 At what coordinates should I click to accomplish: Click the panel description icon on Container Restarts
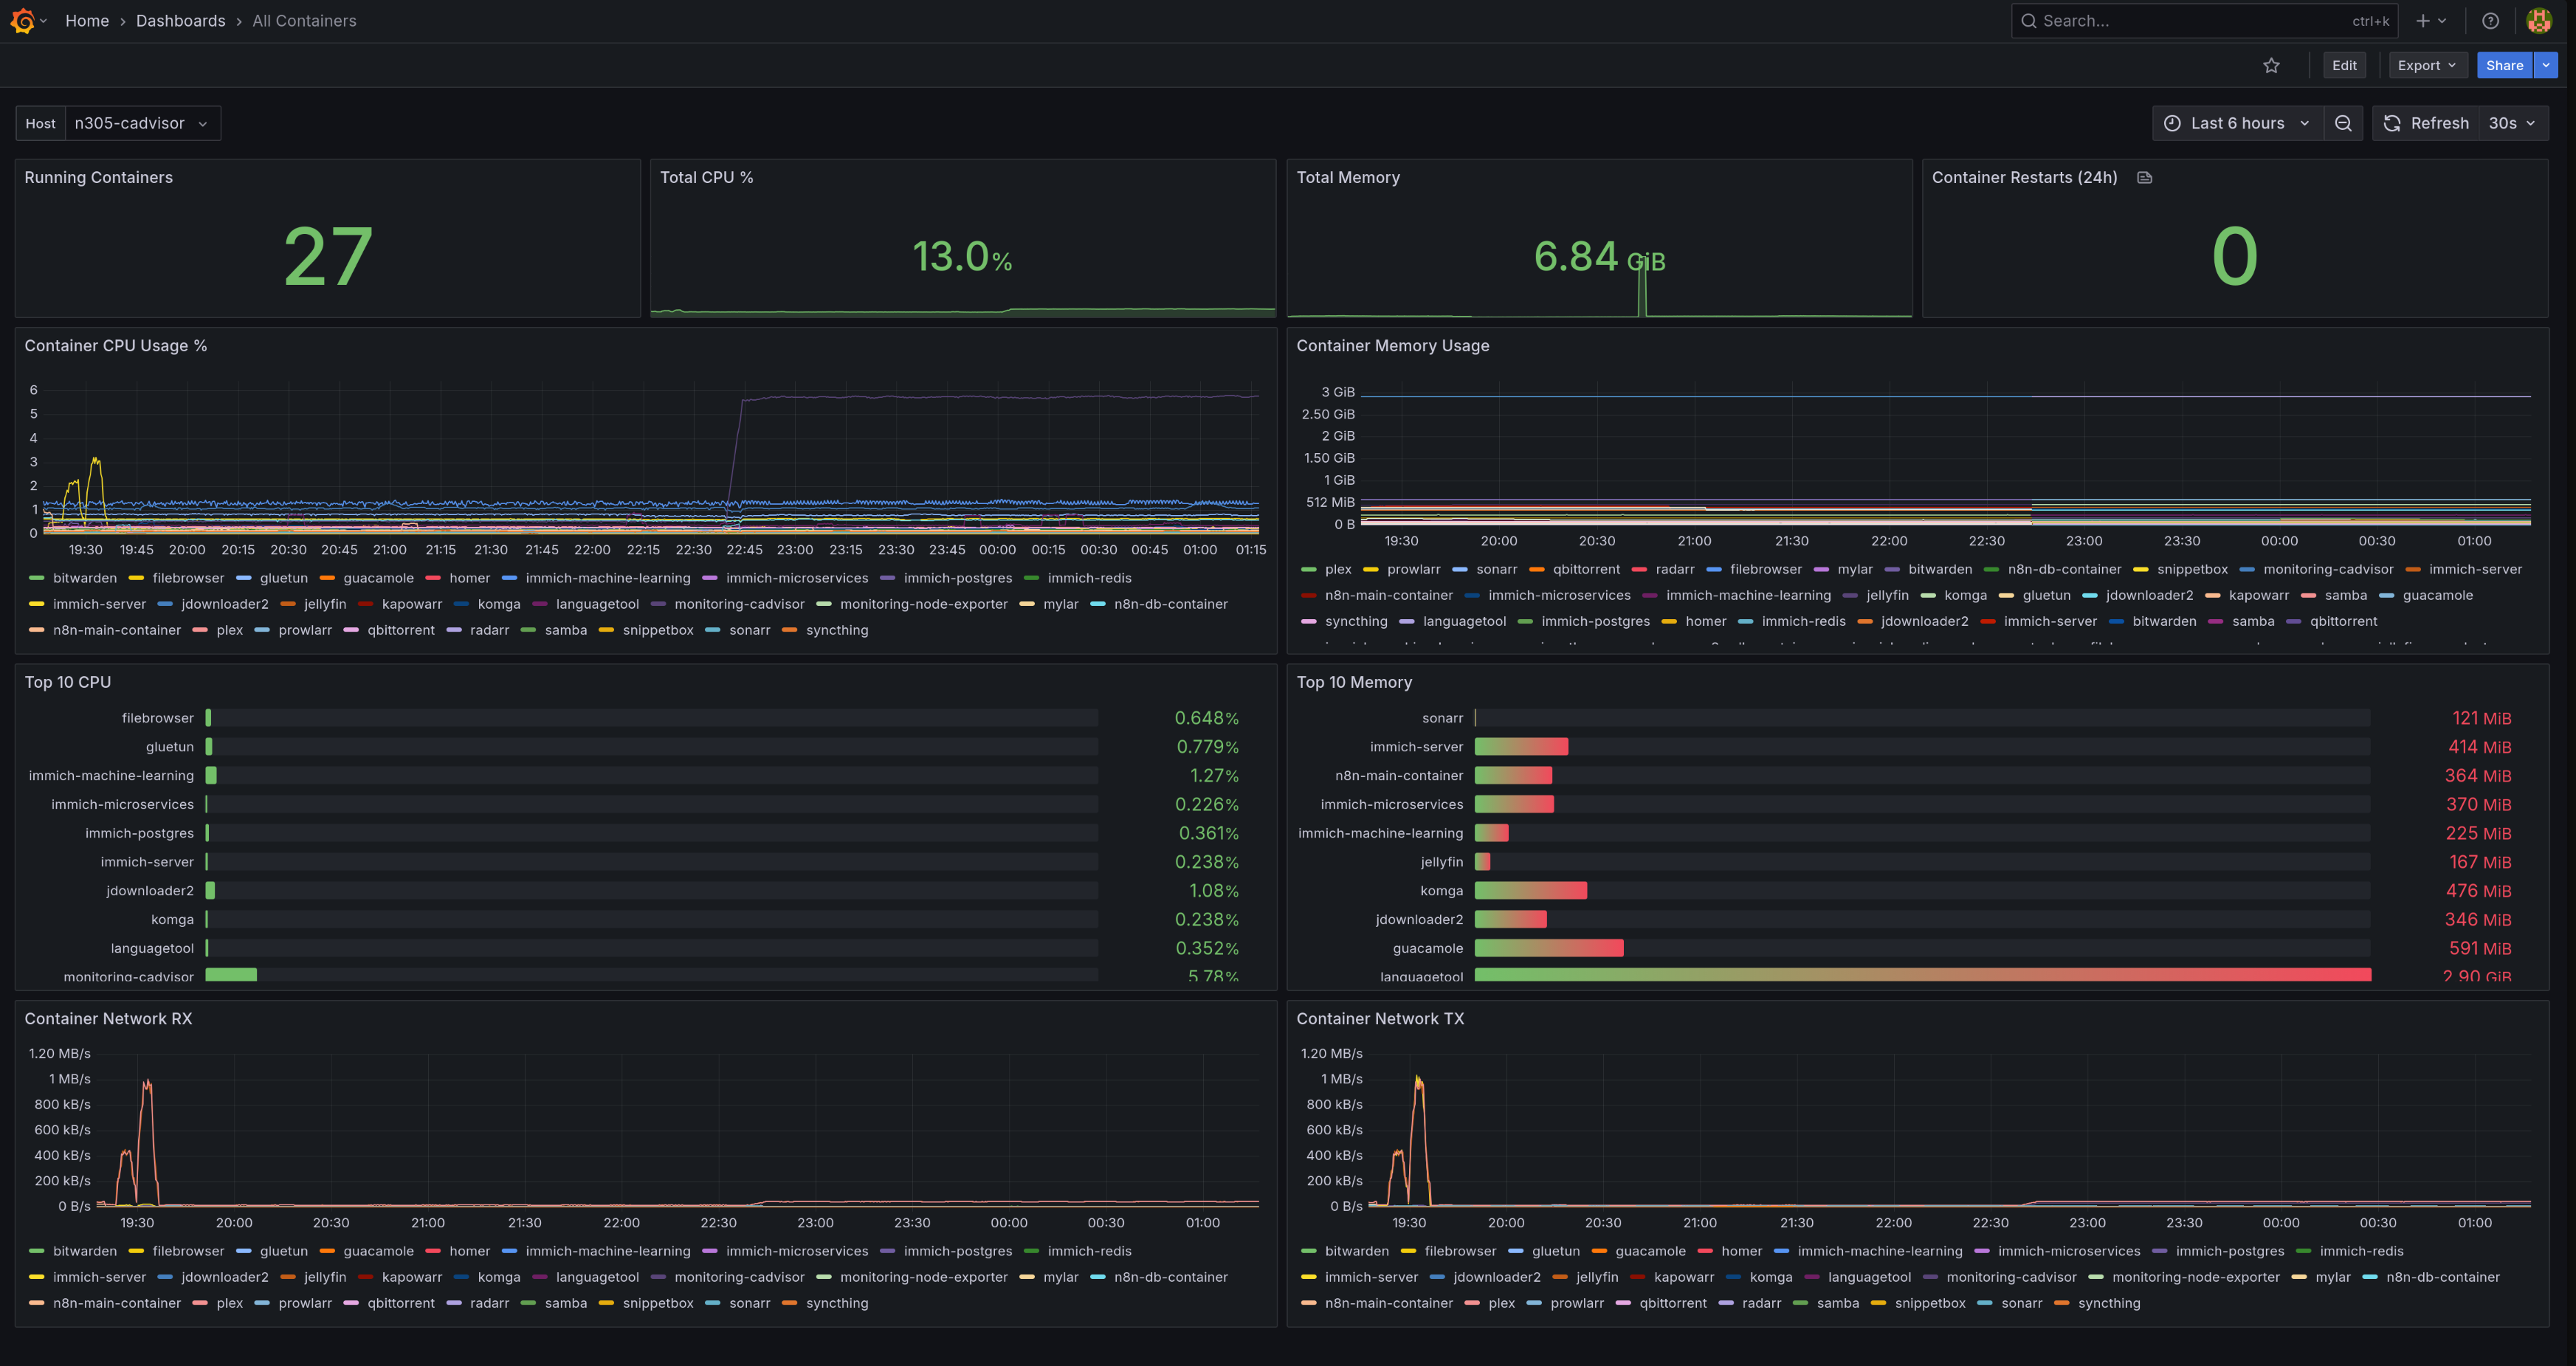[2144, 177]
